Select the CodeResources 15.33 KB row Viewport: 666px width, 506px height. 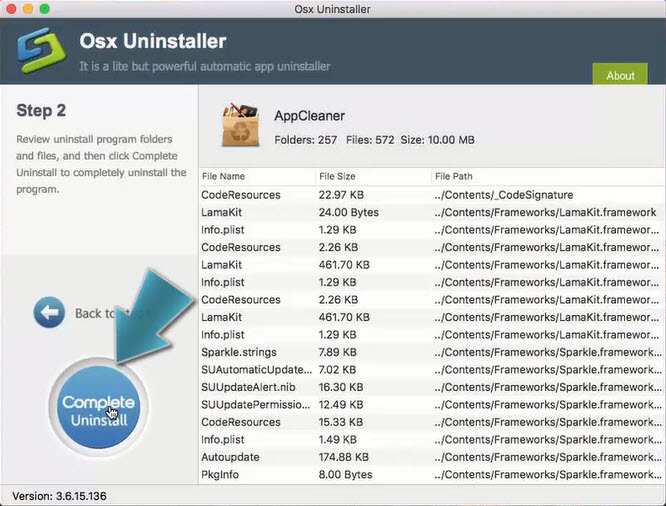point(432,422)
